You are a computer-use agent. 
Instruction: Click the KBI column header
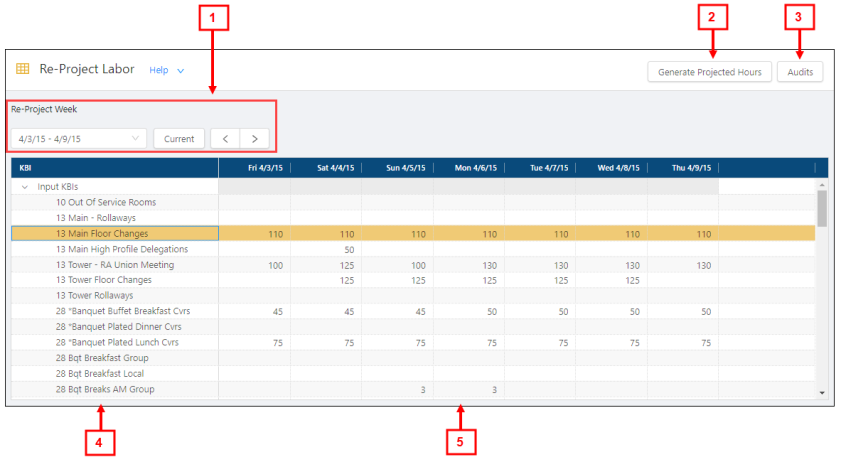(x=26, y=168)
